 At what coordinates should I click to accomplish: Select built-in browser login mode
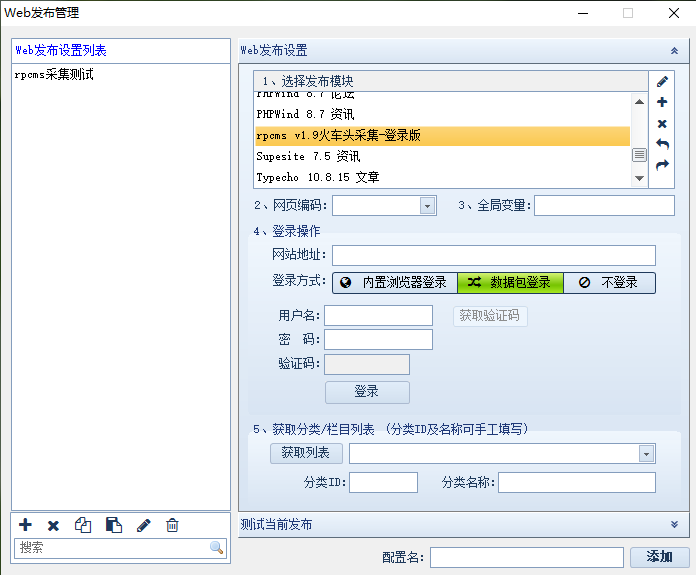[x=395, y=283]
